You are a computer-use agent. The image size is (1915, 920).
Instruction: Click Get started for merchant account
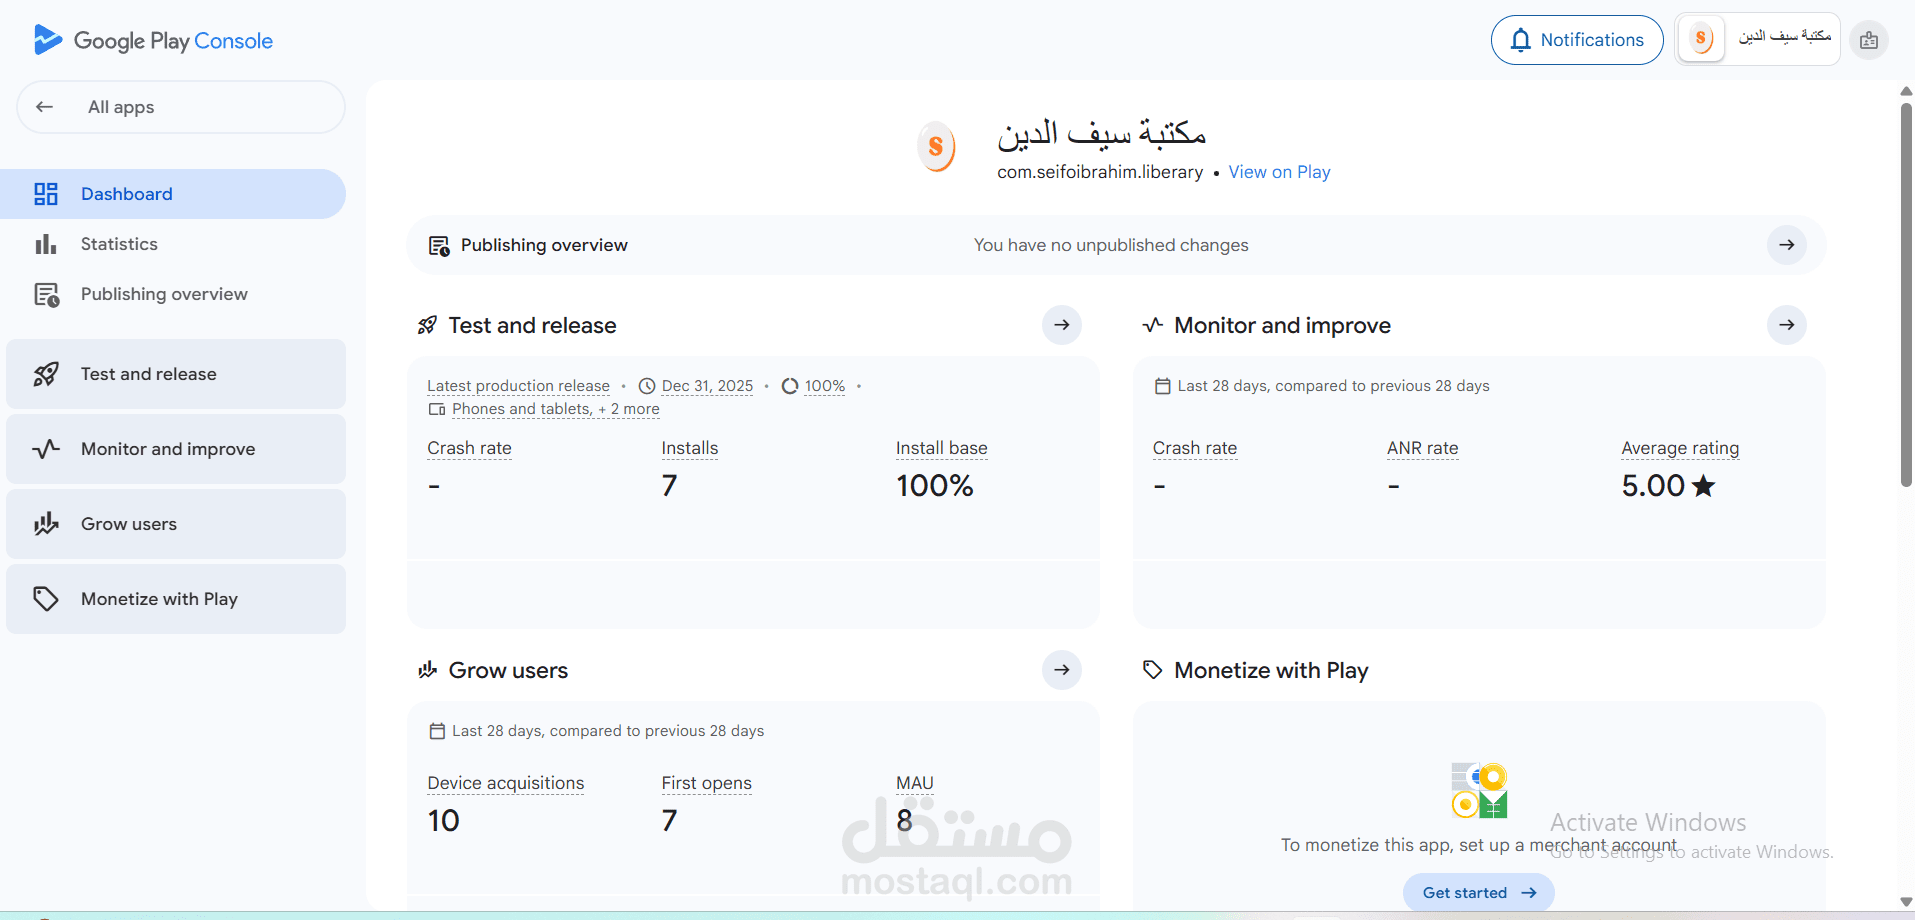click(x=1478, y=893)
